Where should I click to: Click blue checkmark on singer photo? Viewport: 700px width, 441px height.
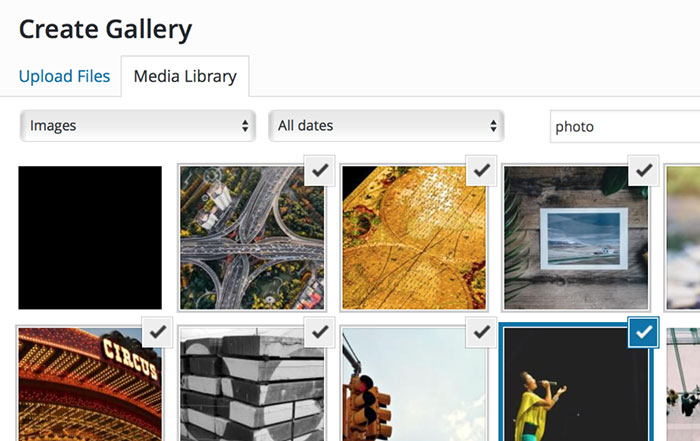tap(643, 332)
